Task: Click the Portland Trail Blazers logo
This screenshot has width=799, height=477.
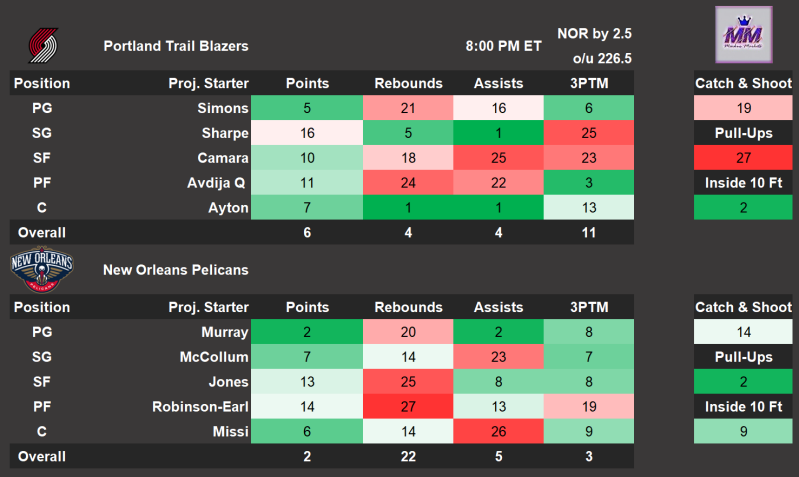Action: [x=42, y=46]
